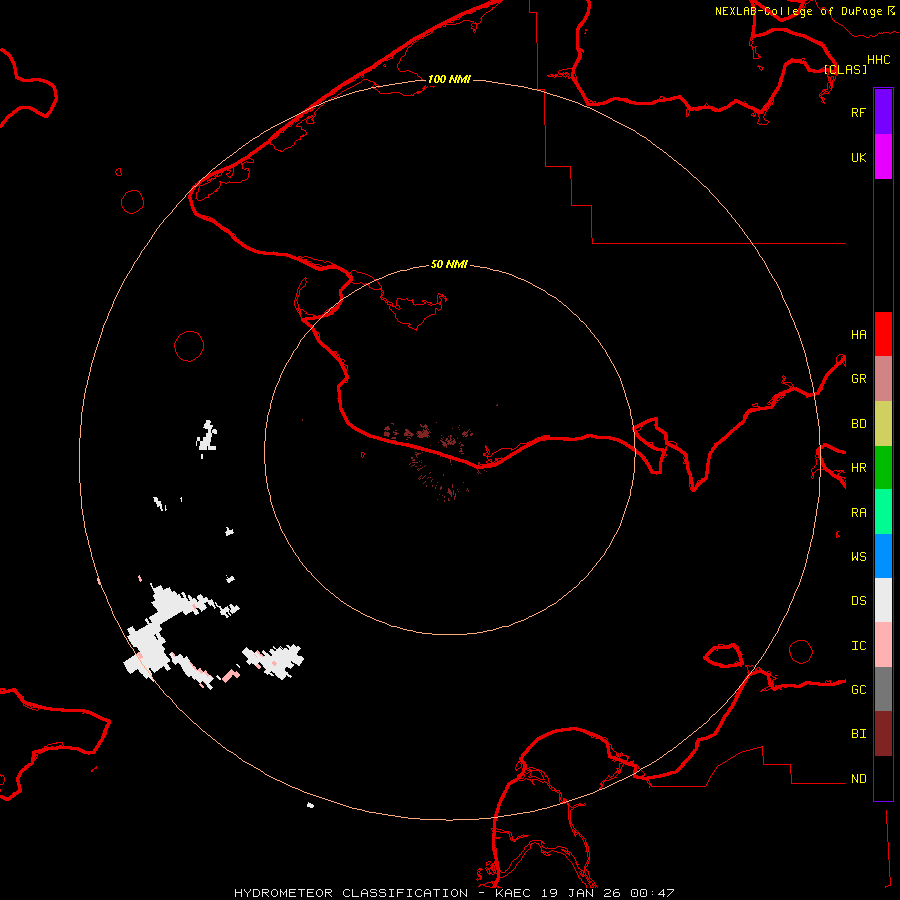Click the brown BI legend swatch

[883, 733]
